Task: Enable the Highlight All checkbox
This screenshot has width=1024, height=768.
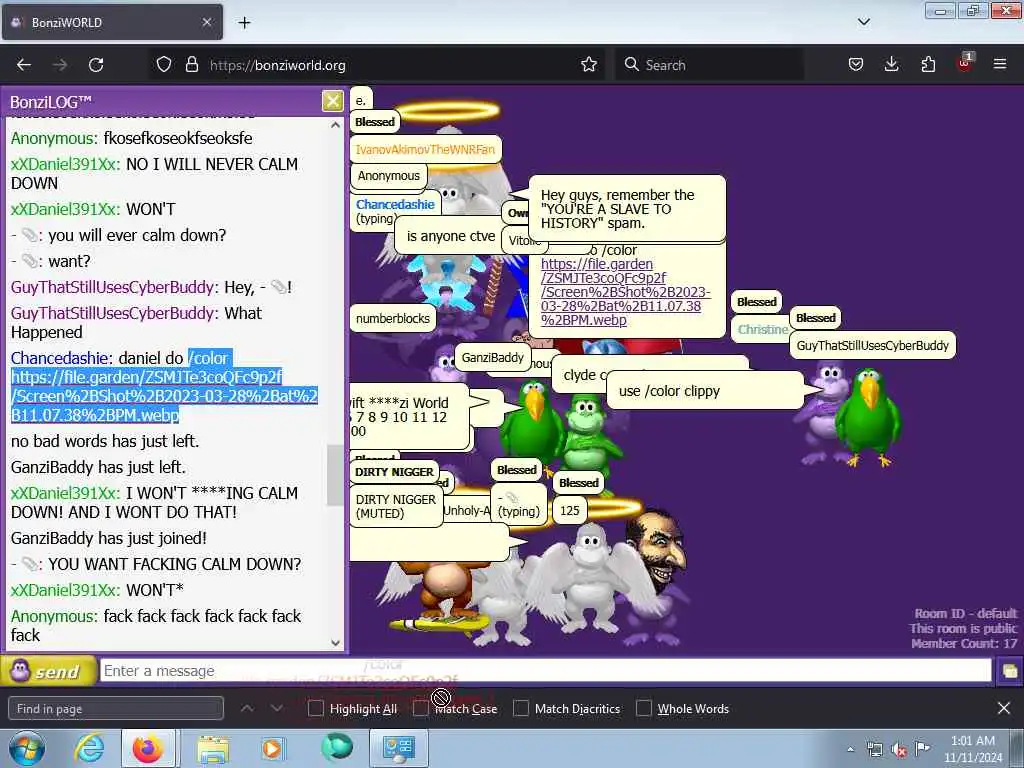Action: [315, 709]
